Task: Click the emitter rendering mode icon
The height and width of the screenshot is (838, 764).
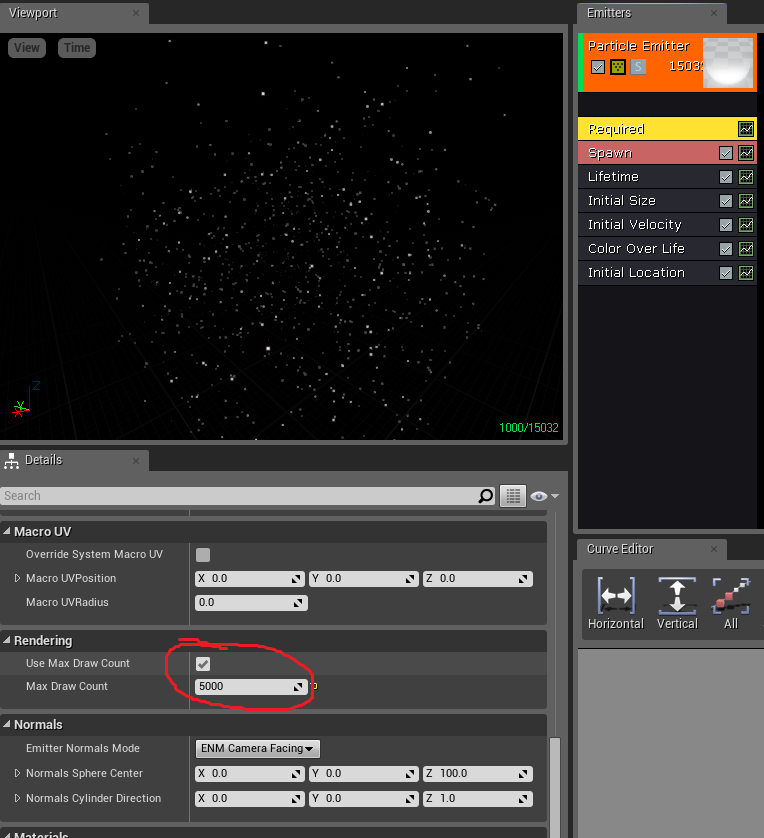Action: [x=618, y=67]
